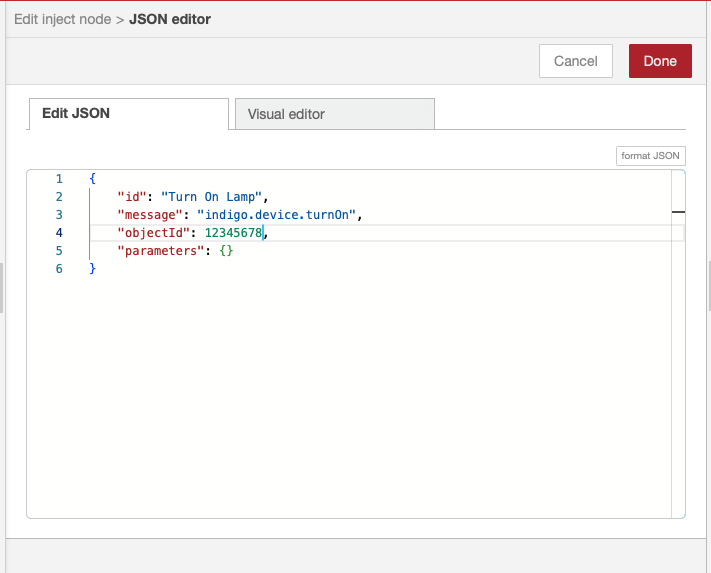Click the "indigo.device.turnOn" value
711x573 pixels.
(277, 215)
